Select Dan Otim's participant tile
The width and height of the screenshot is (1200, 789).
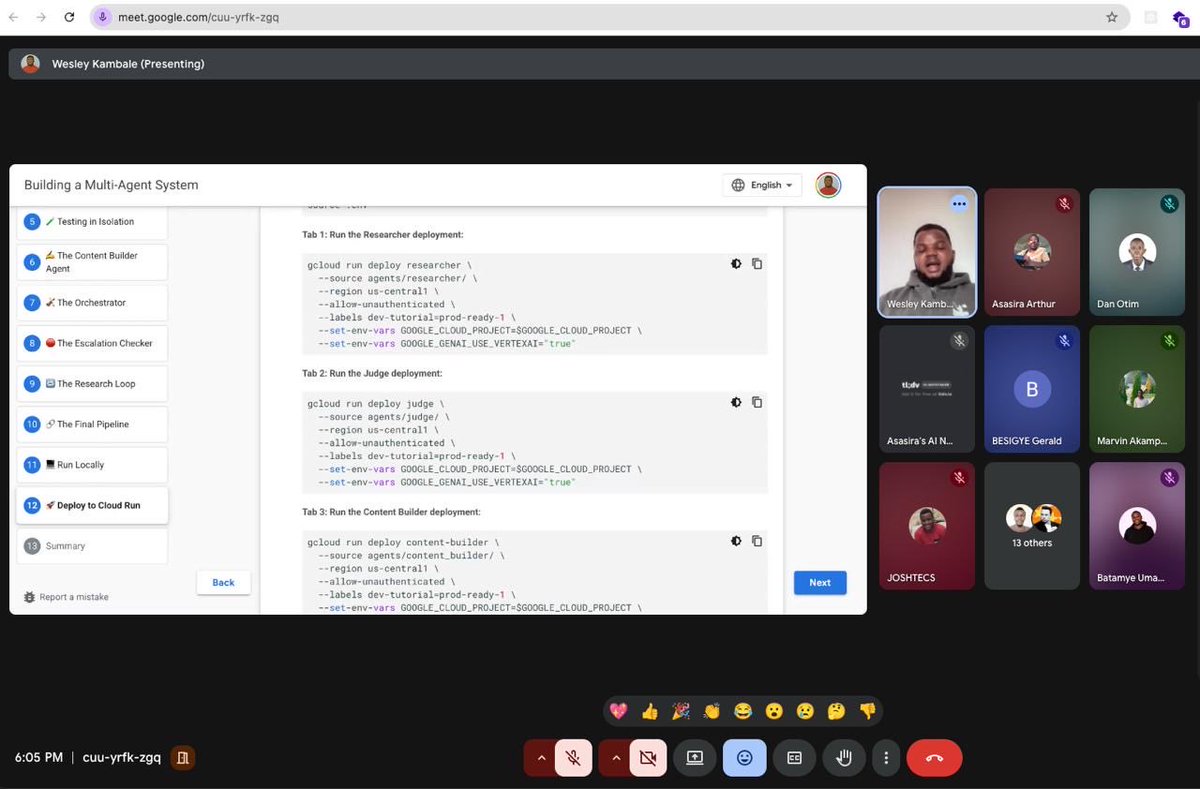(1136, 253)
